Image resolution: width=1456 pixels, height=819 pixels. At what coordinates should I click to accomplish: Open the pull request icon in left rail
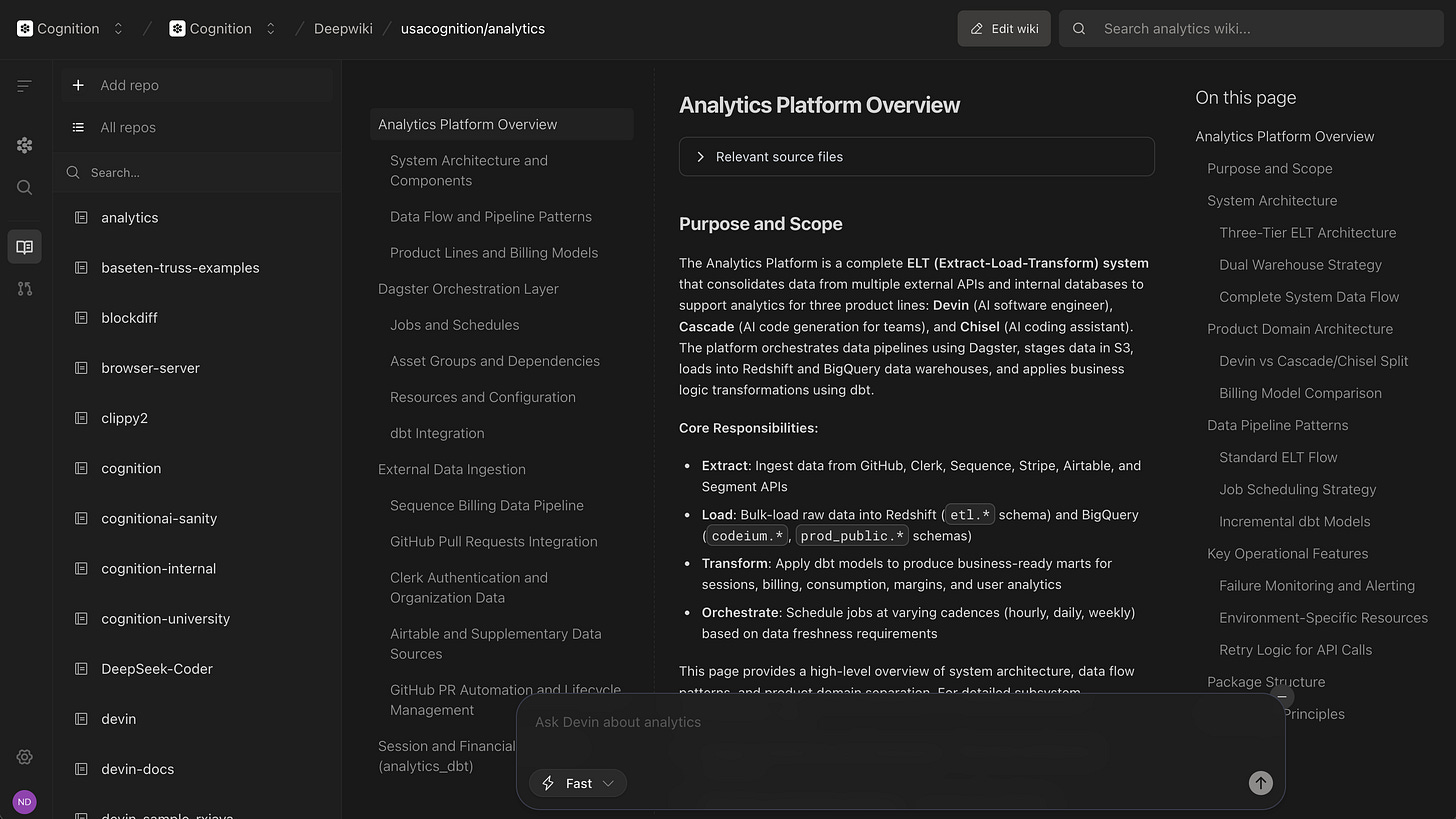[25, 289]
